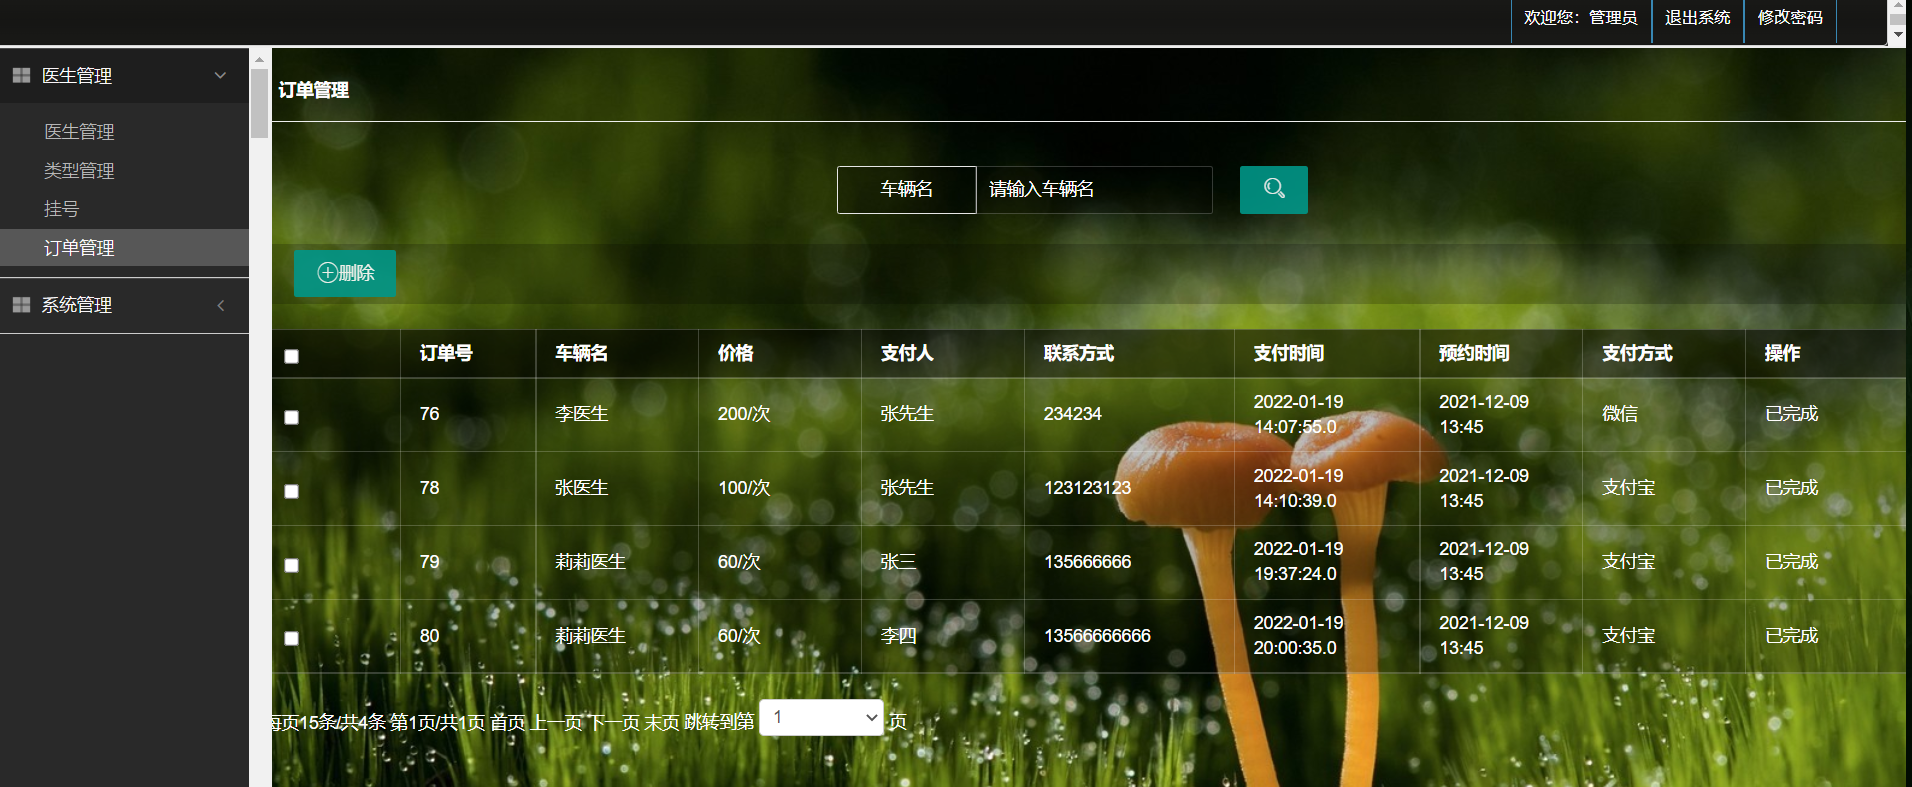
Task: Click the 100/次 price cell
Action: 744,488
